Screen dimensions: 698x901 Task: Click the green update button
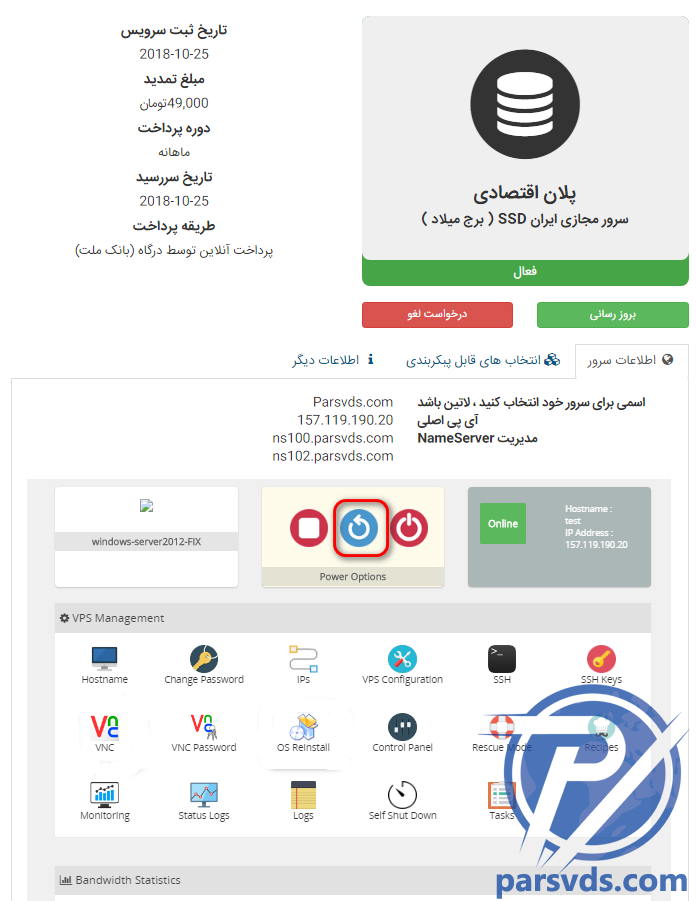pos(612,315)
